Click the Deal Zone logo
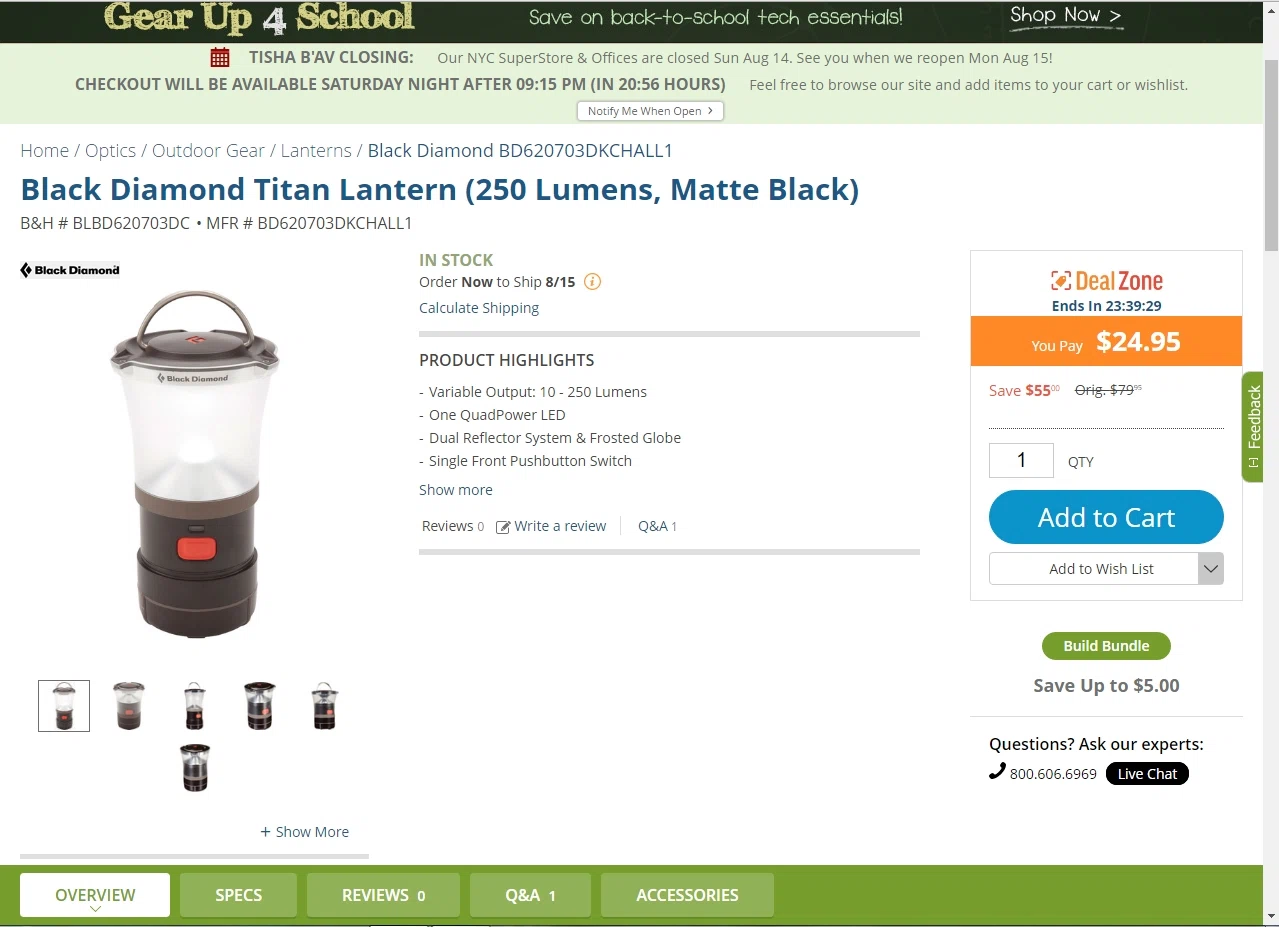The height and width of the screenshot is (927, 1279). point(1106,281)
